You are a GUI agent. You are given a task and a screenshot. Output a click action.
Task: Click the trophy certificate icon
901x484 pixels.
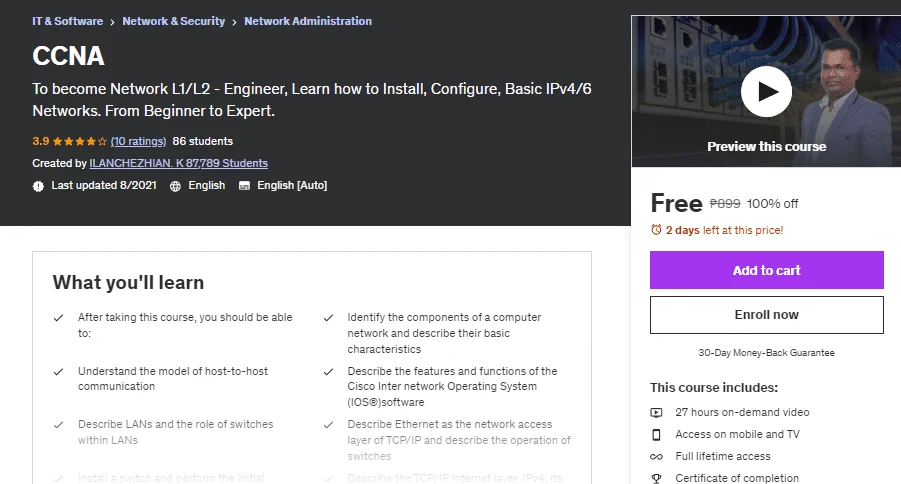(656, 478)
